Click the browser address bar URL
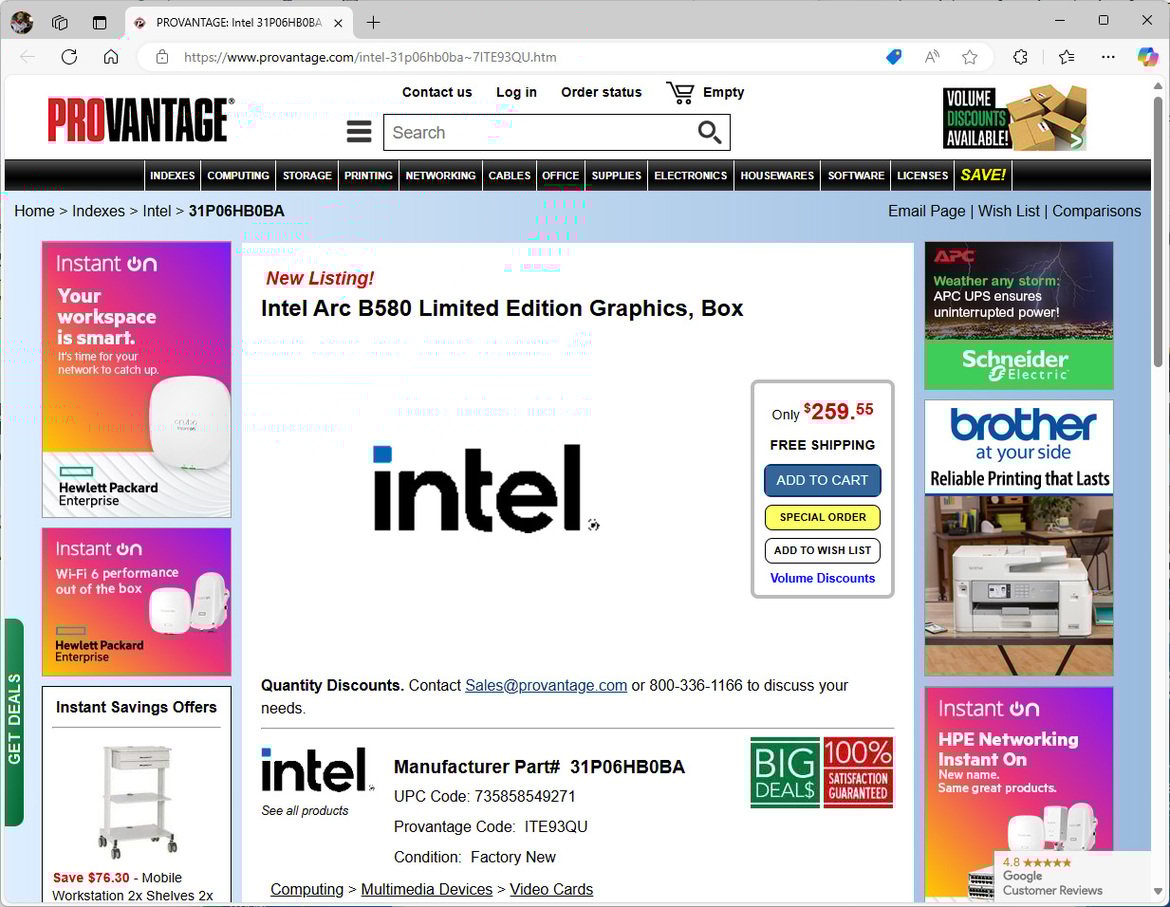Image resolution: width=1170 pixels, height=907 pixels. (x=370, y=57)
